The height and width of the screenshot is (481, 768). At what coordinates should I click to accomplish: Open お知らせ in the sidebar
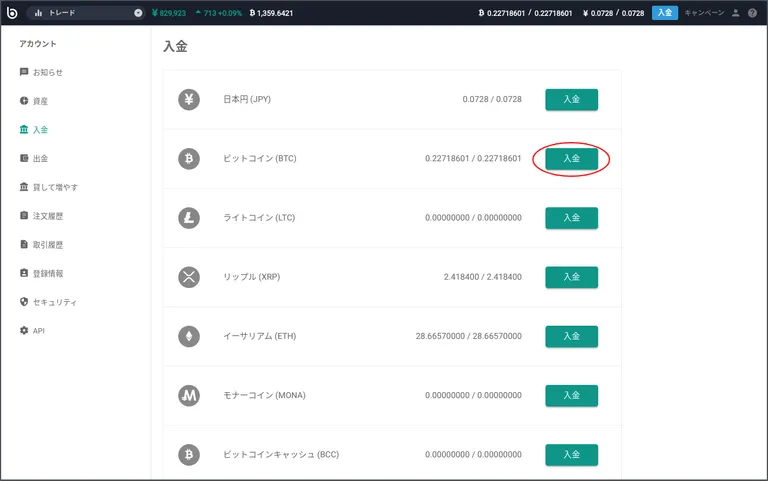41,72
